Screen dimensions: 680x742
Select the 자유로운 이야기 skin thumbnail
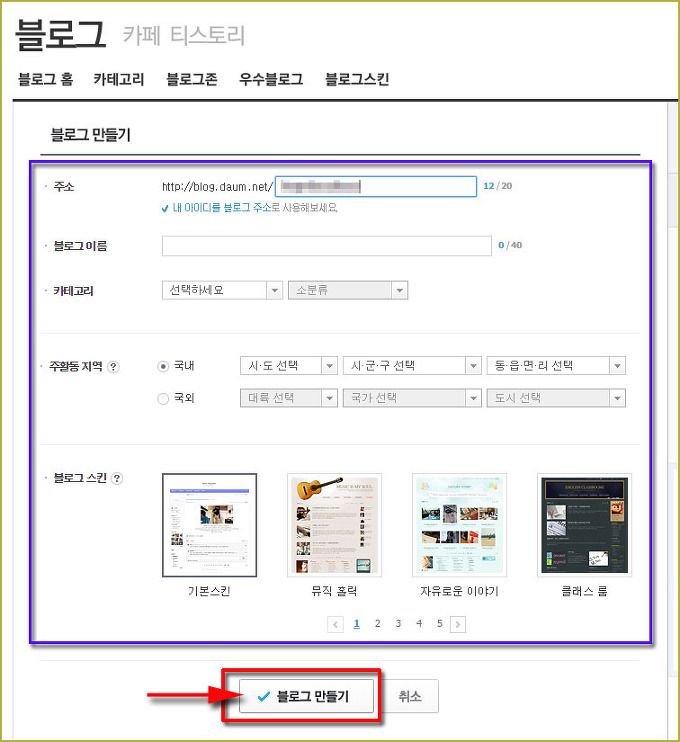[459, 525]
